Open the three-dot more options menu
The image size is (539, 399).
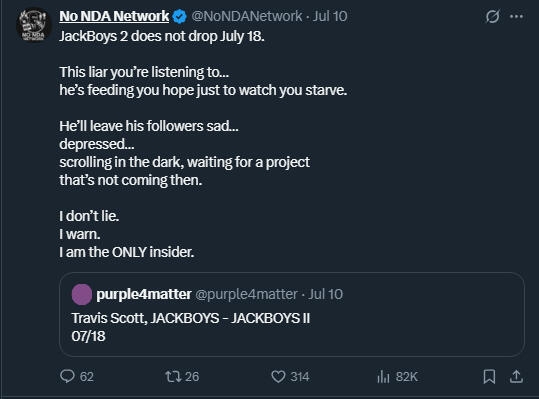point(516,16)
